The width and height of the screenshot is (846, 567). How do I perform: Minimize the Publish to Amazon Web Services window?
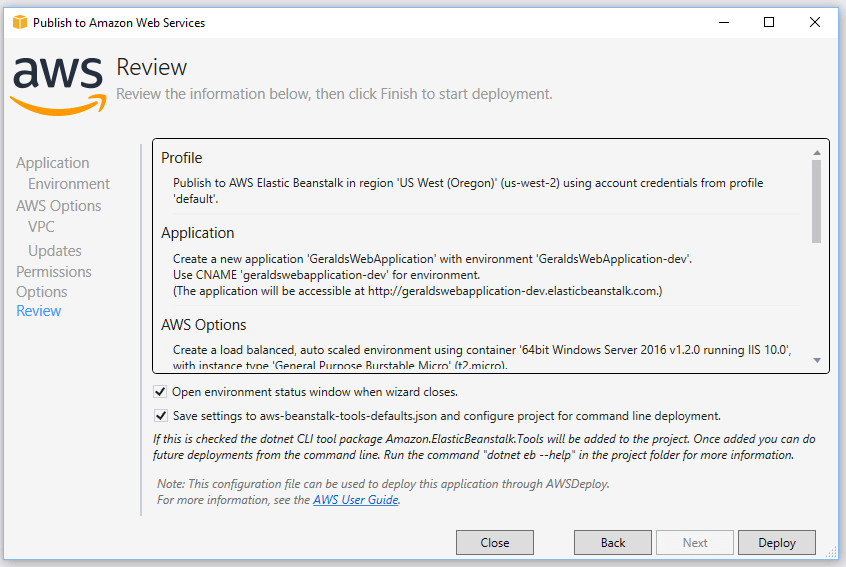(x=724, y=22)
